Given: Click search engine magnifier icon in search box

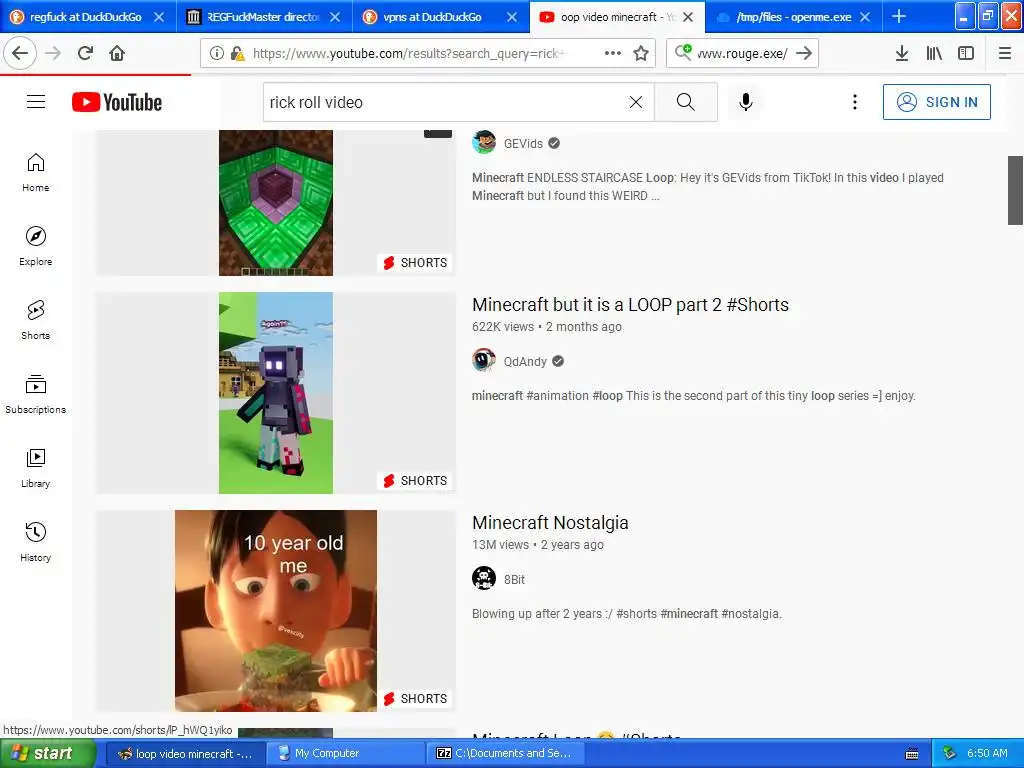Looking at the screenshot, I should [683, 52].
